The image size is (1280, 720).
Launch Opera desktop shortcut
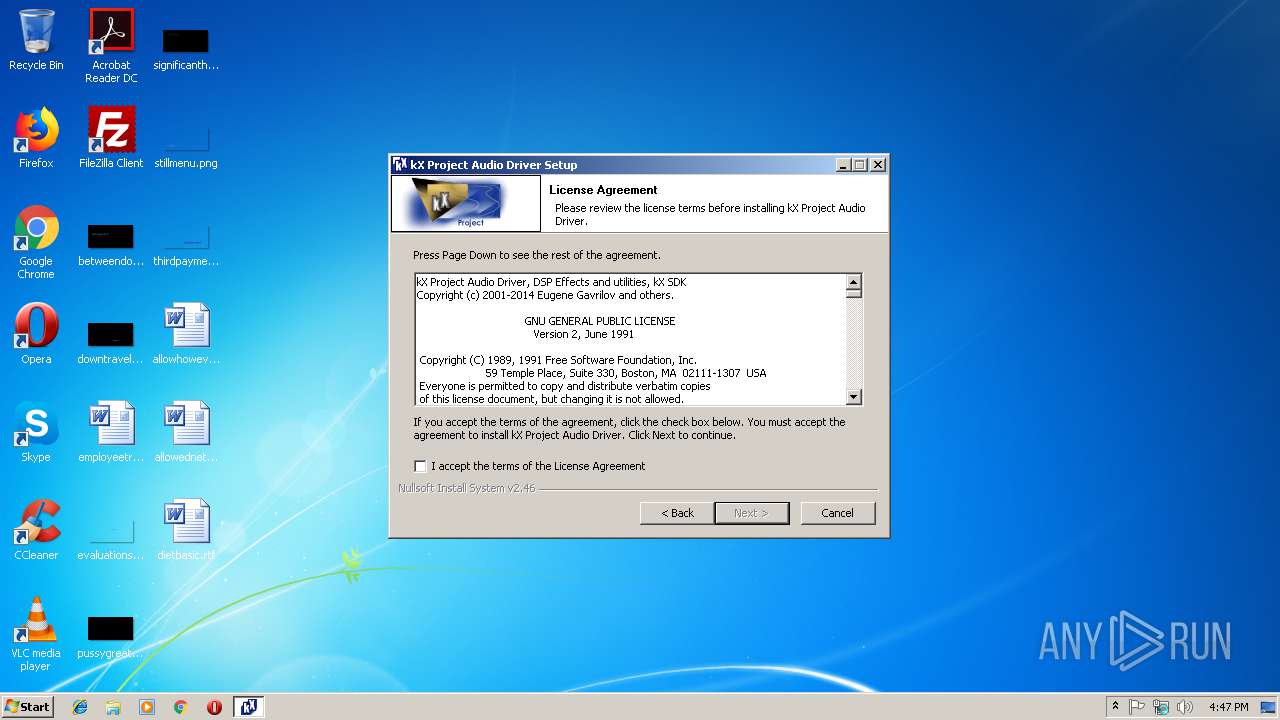(x=36, y=335)
